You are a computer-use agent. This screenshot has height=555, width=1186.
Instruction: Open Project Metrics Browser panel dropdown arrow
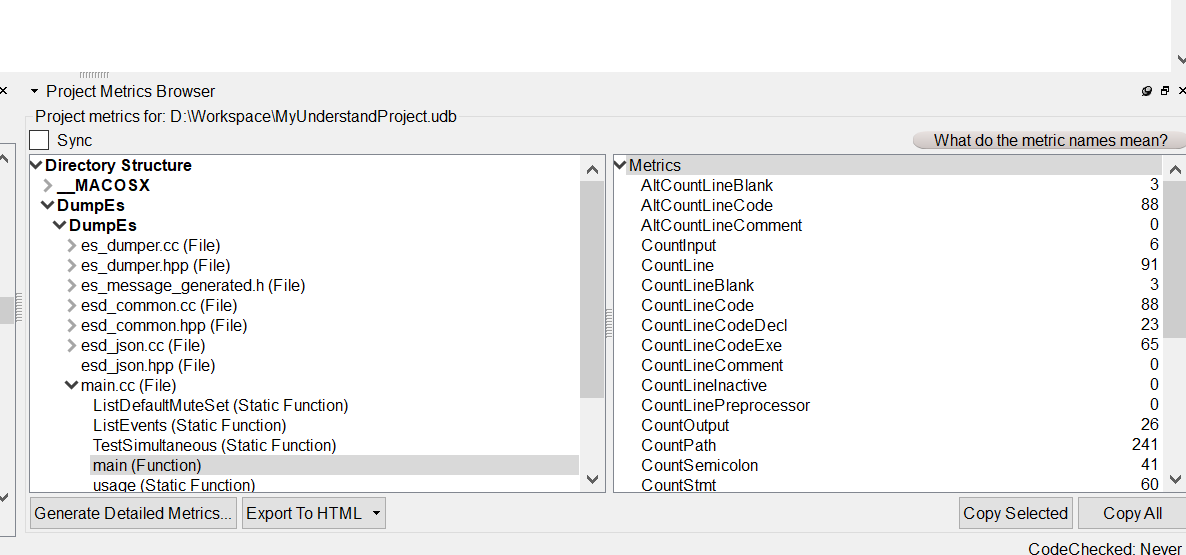[34, 91]
